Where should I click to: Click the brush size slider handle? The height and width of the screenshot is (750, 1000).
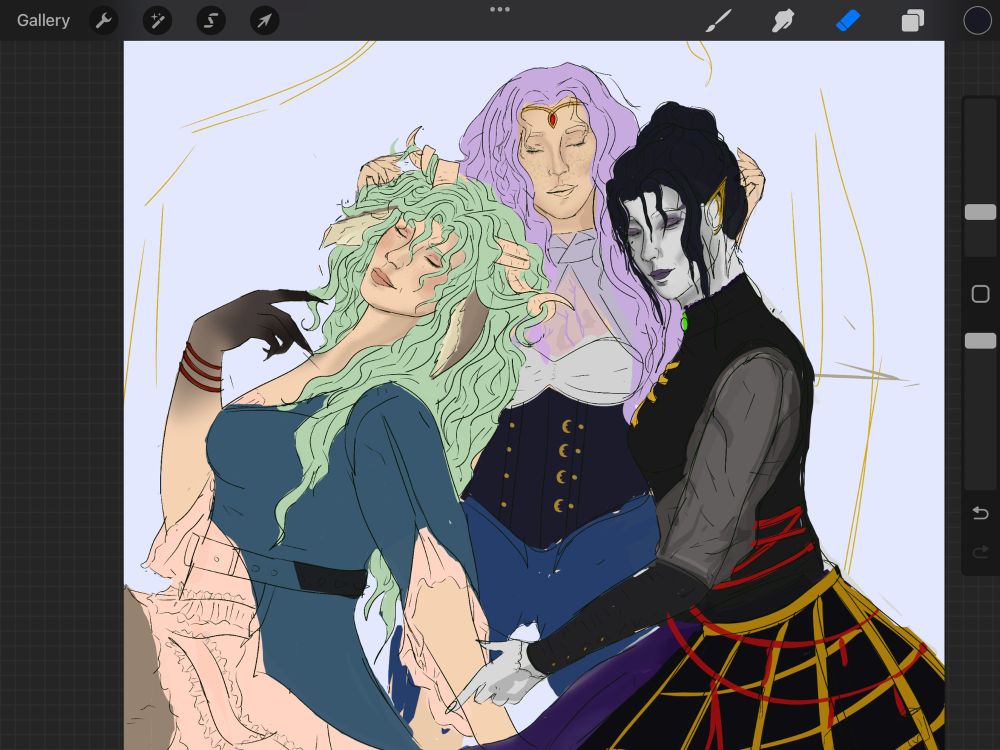click(980, 212)
